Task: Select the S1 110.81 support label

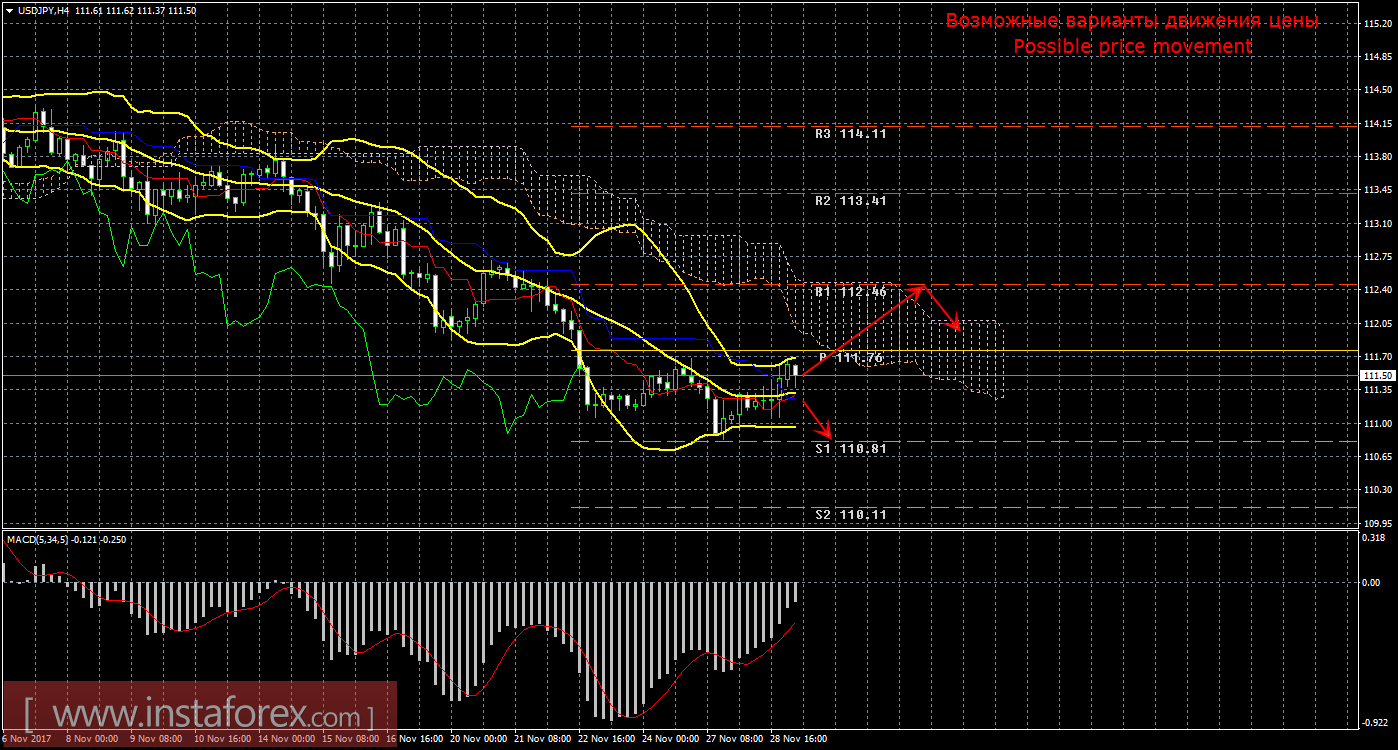Action: pyautogui.click(x=850, y=449)
